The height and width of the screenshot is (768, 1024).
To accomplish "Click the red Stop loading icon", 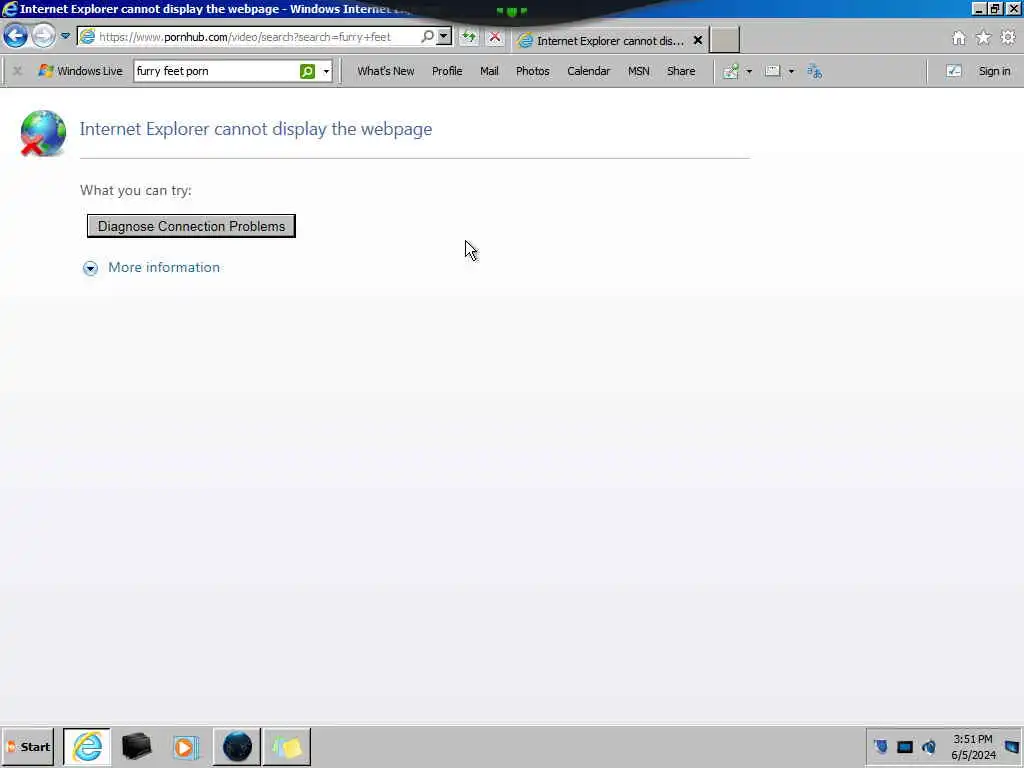I will pyautogui.click(x=495, y=37).
